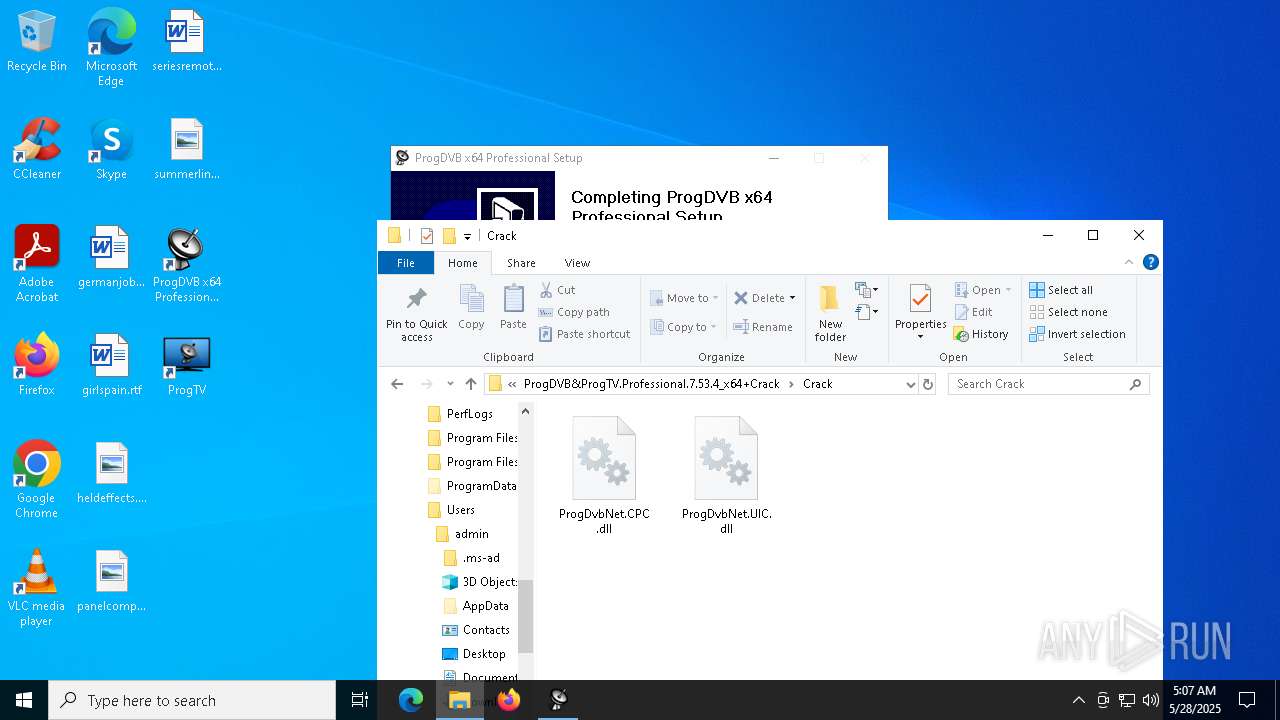Open the Delete dropdown arrow
The width and height of the screenshot is (1280, 720).
pos(792,298)
